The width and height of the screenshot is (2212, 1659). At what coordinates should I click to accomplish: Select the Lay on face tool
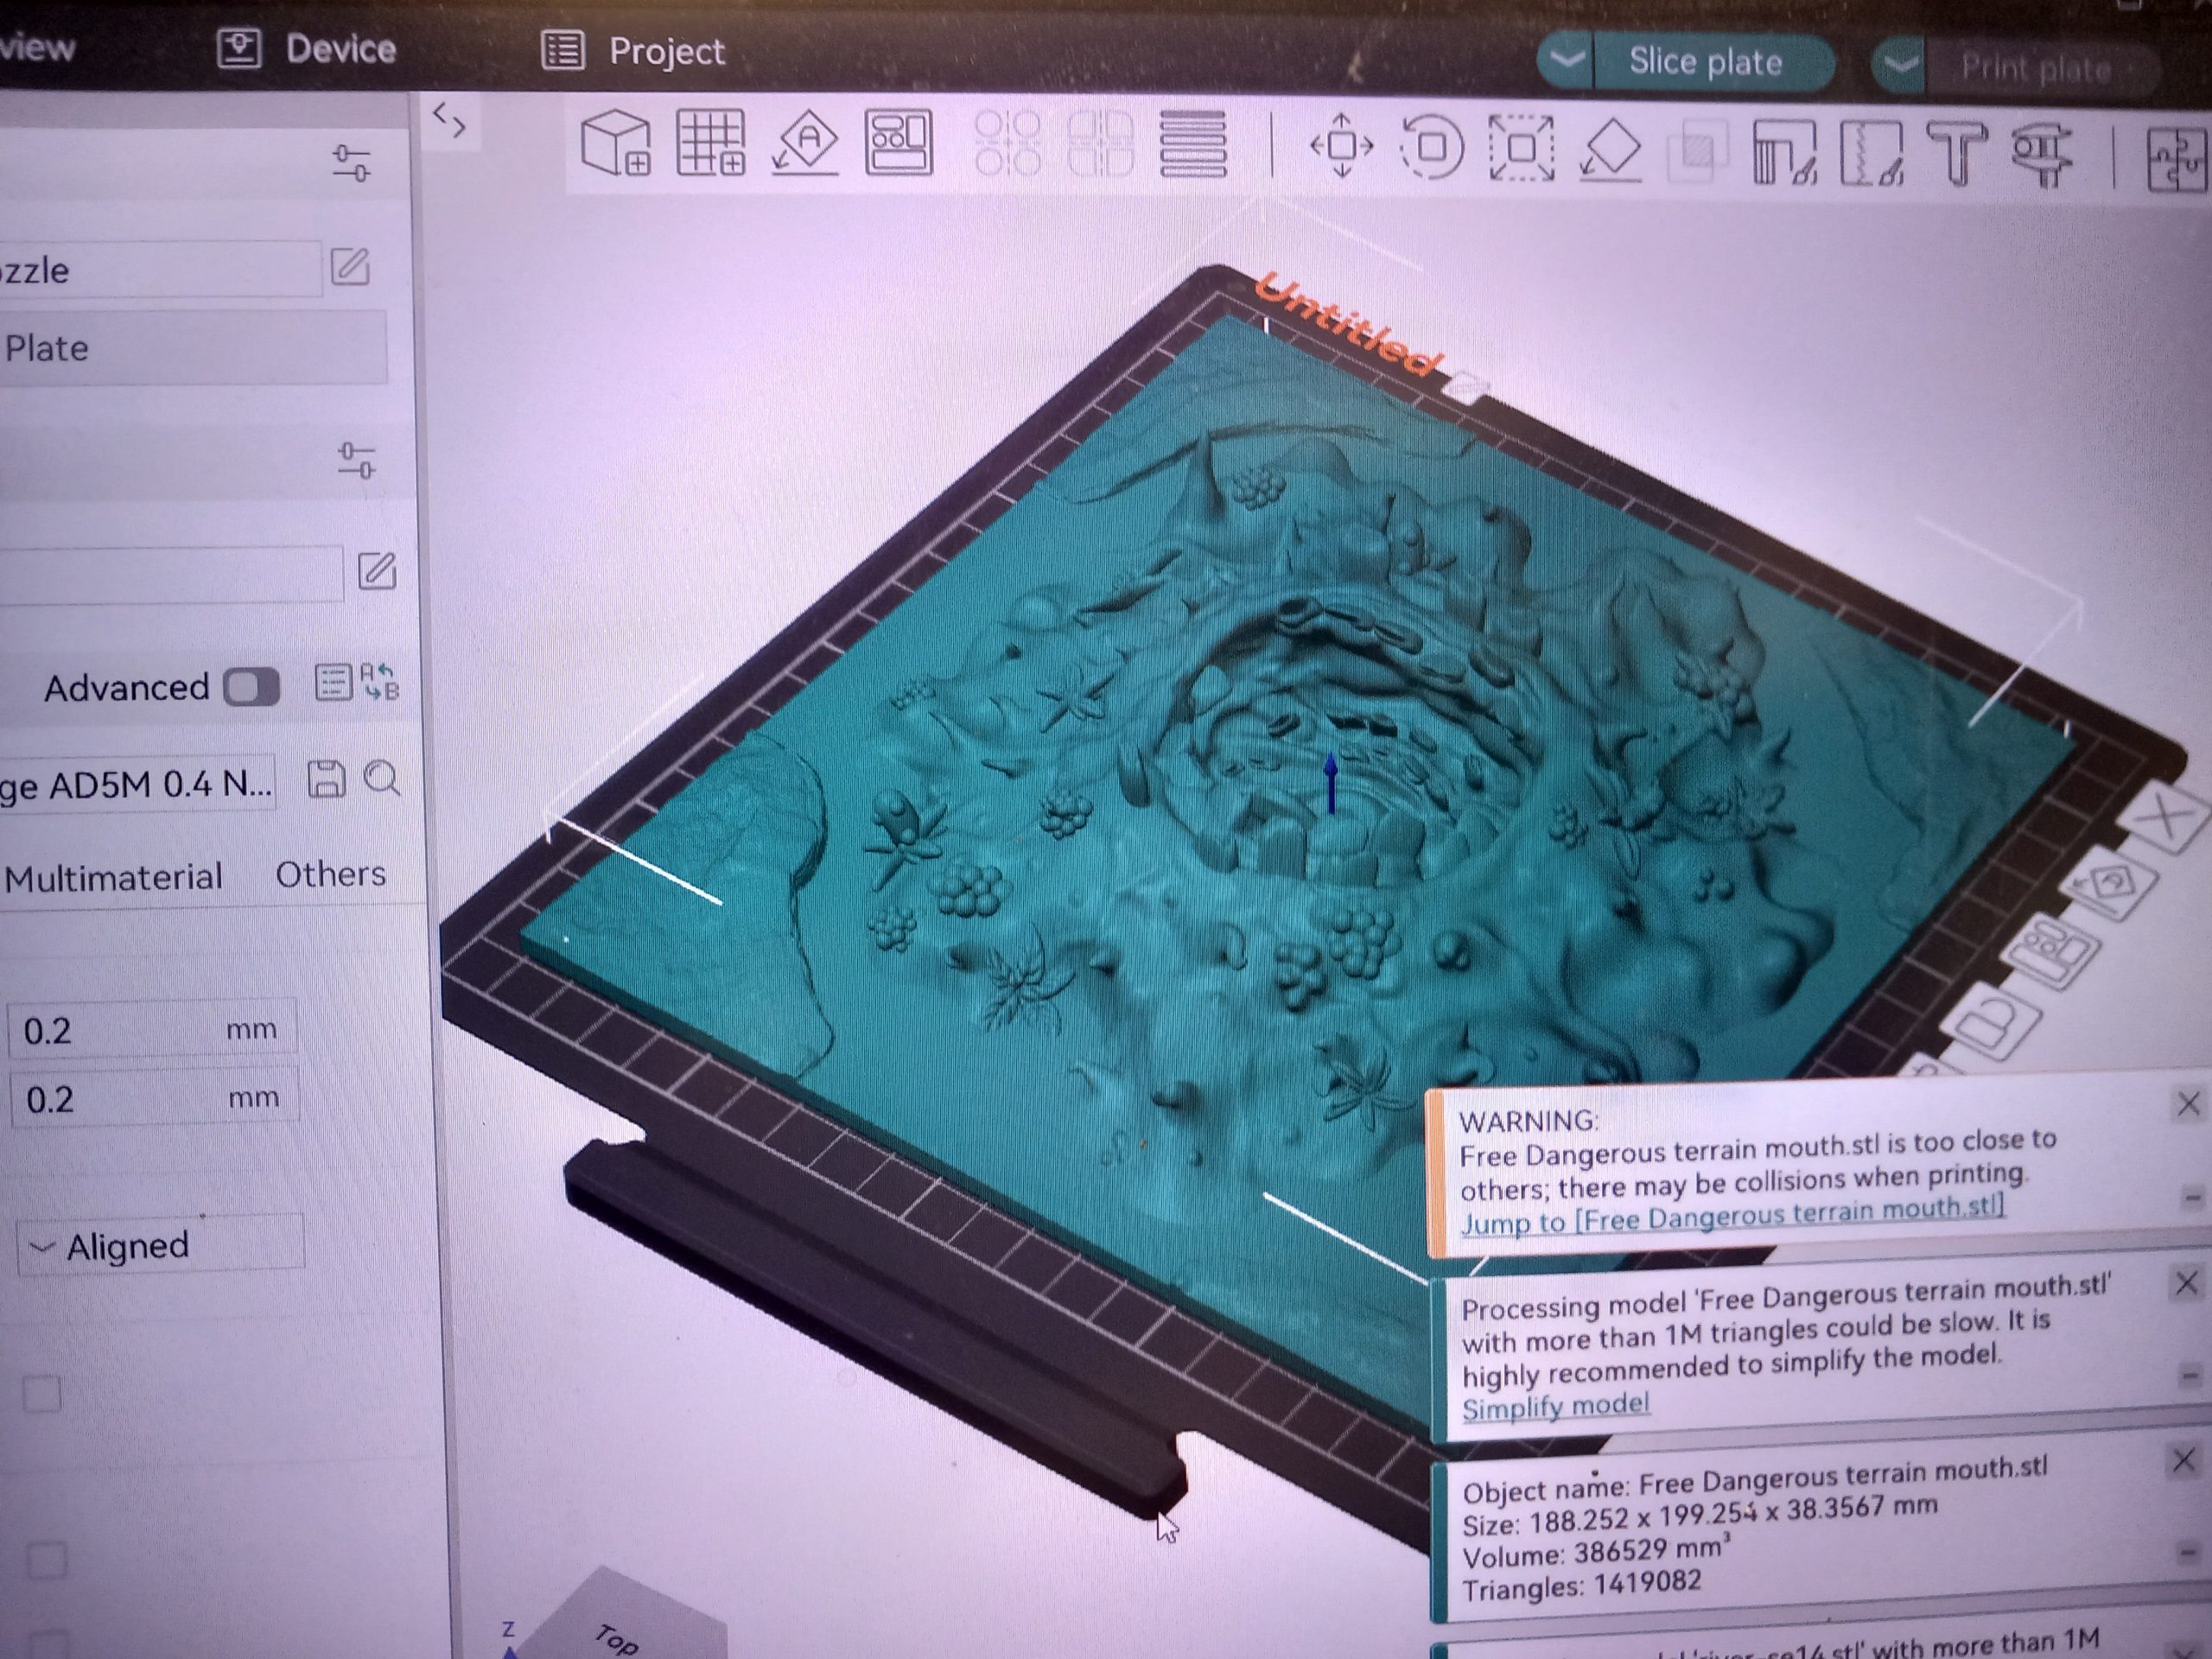(1610, 150)
